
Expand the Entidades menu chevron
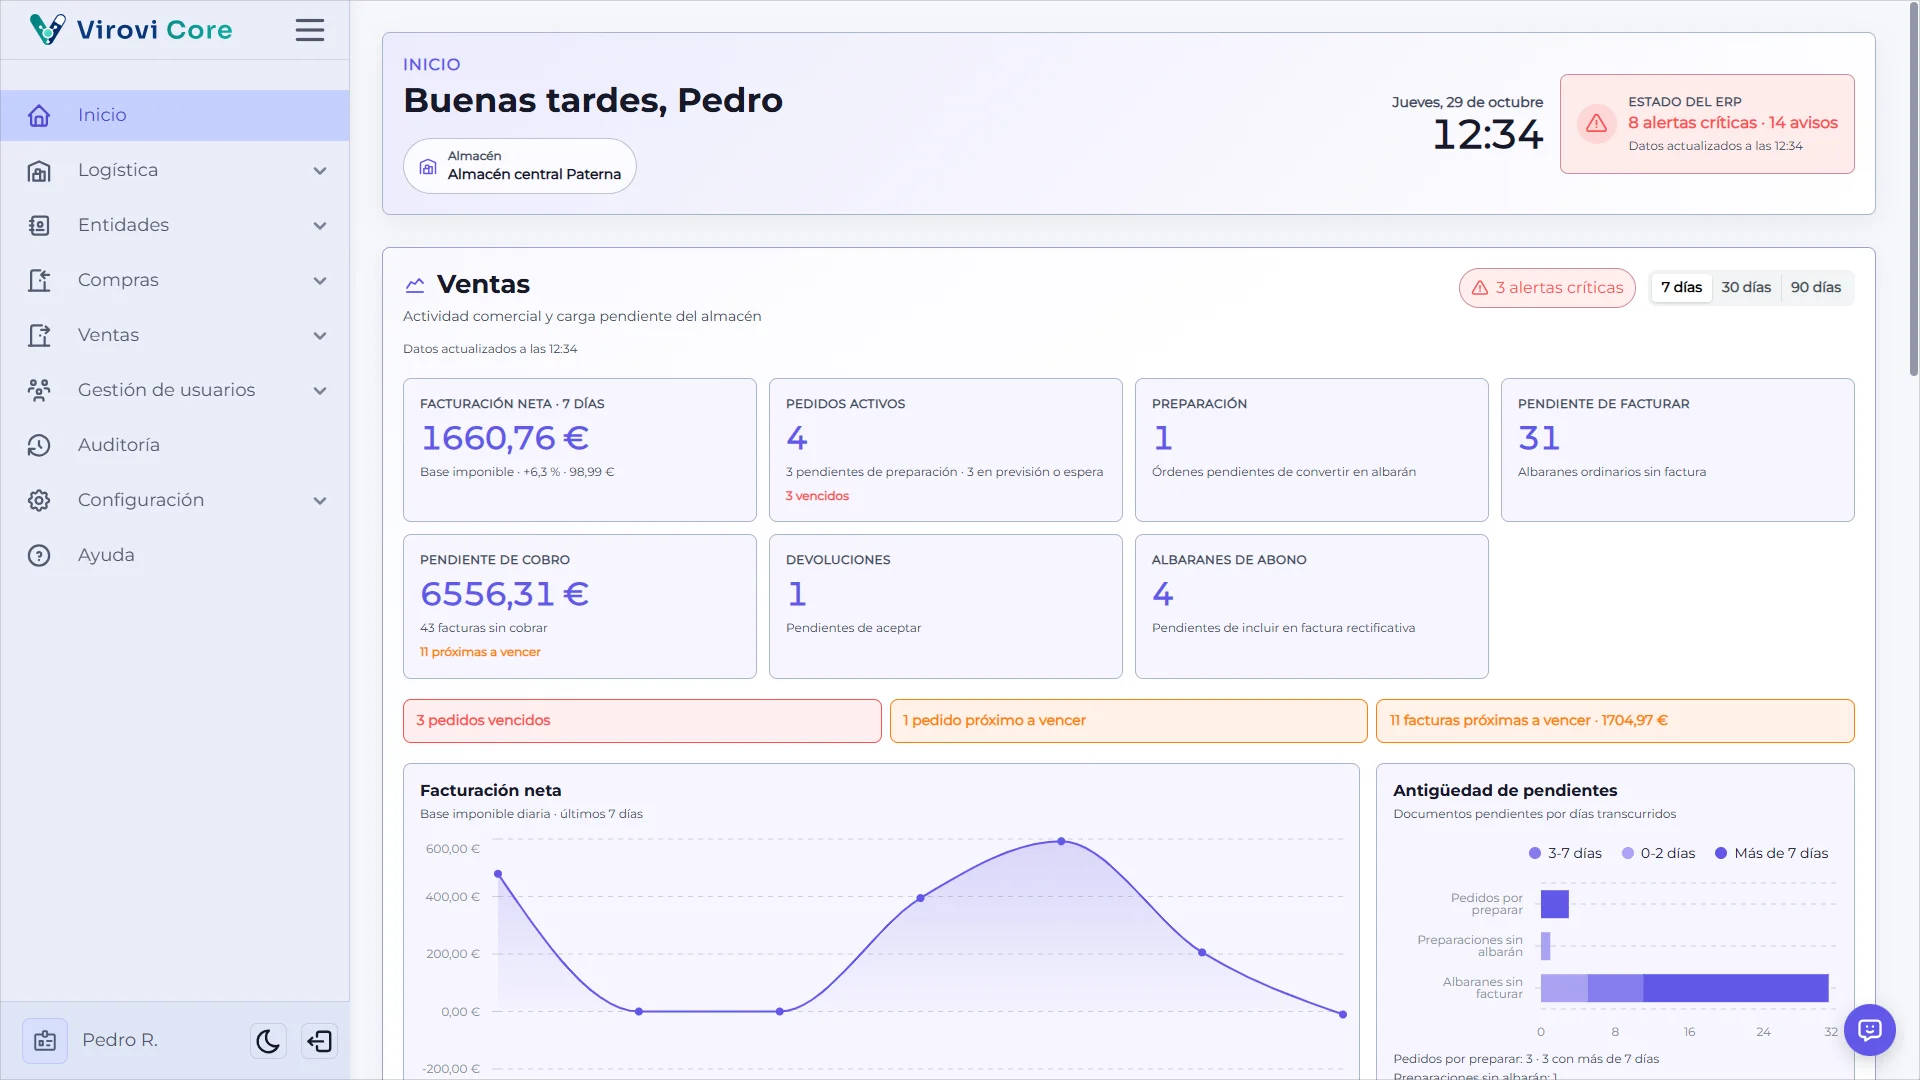(320, 226)
